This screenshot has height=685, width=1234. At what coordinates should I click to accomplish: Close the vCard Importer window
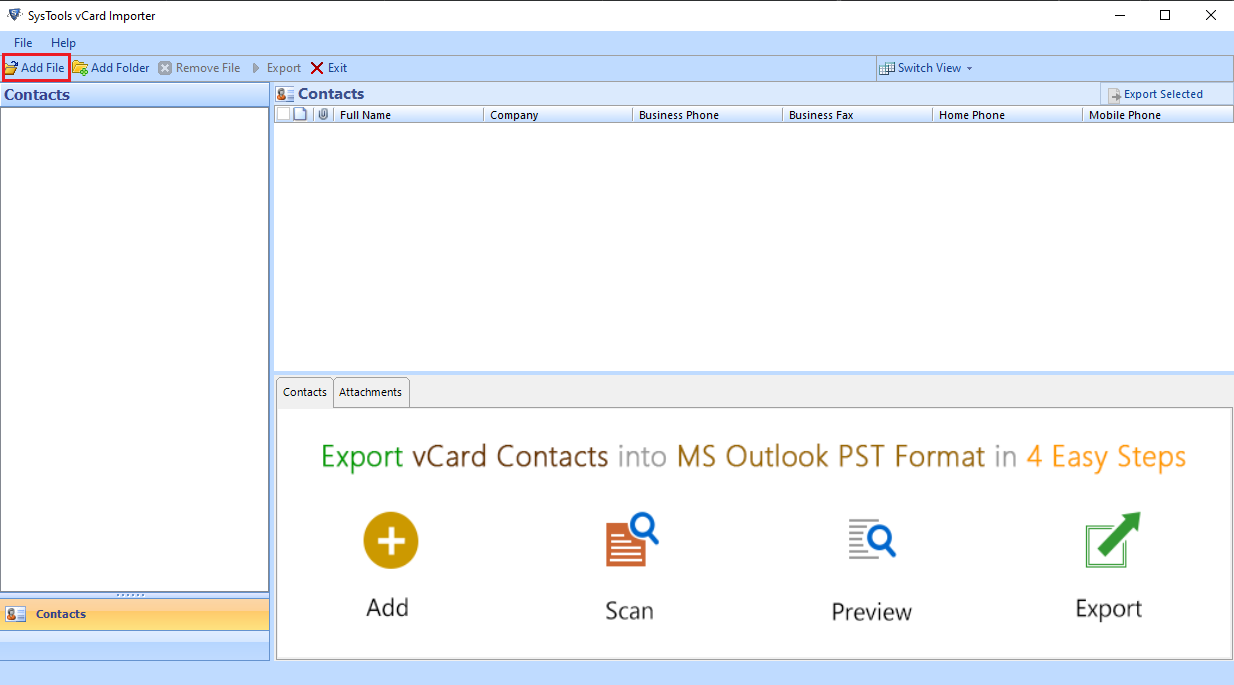pyautogui.click(x=1211, y=15)
